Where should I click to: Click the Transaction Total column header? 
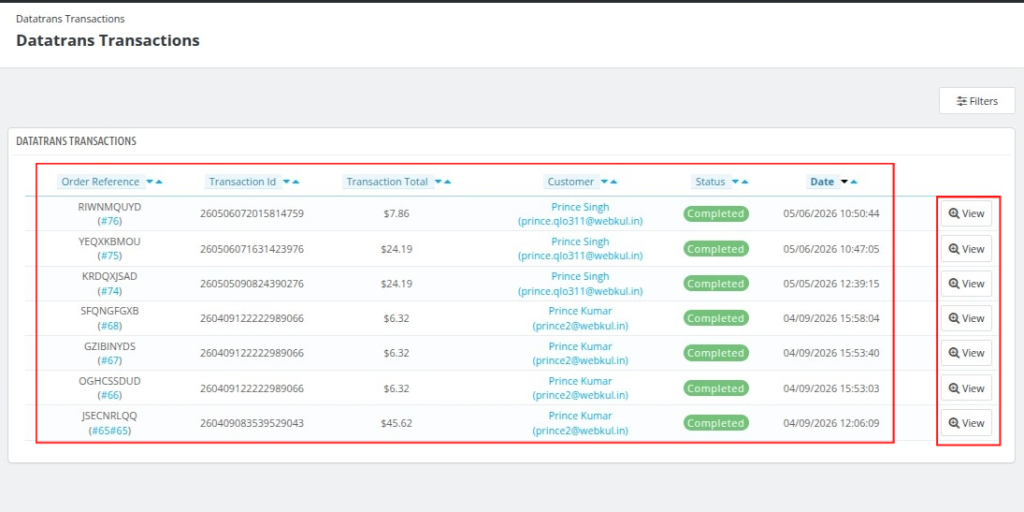(x=387, y=182)
